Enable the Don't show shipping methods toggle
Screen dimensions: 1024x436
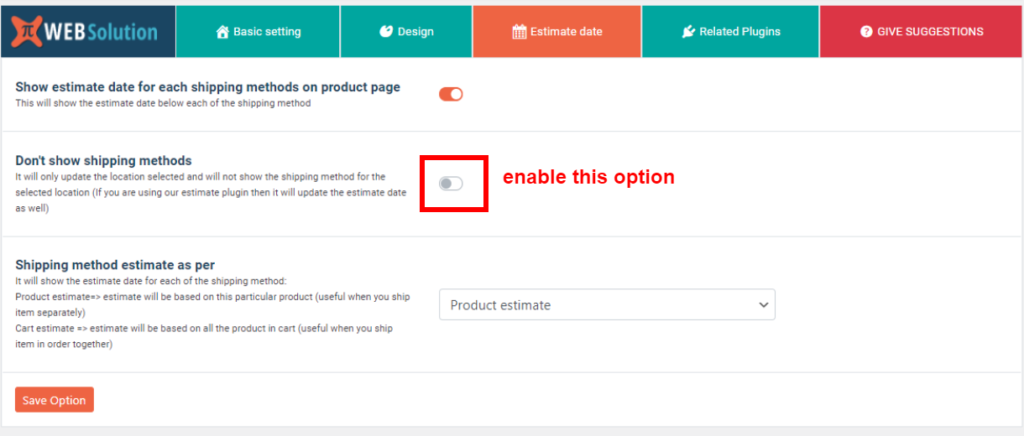[451, 183]
